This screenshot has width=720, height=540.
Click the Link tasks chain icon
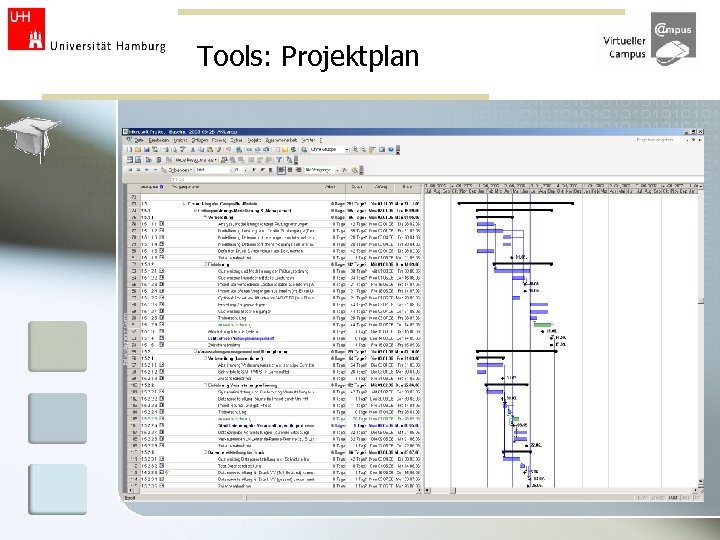point(249,149)
